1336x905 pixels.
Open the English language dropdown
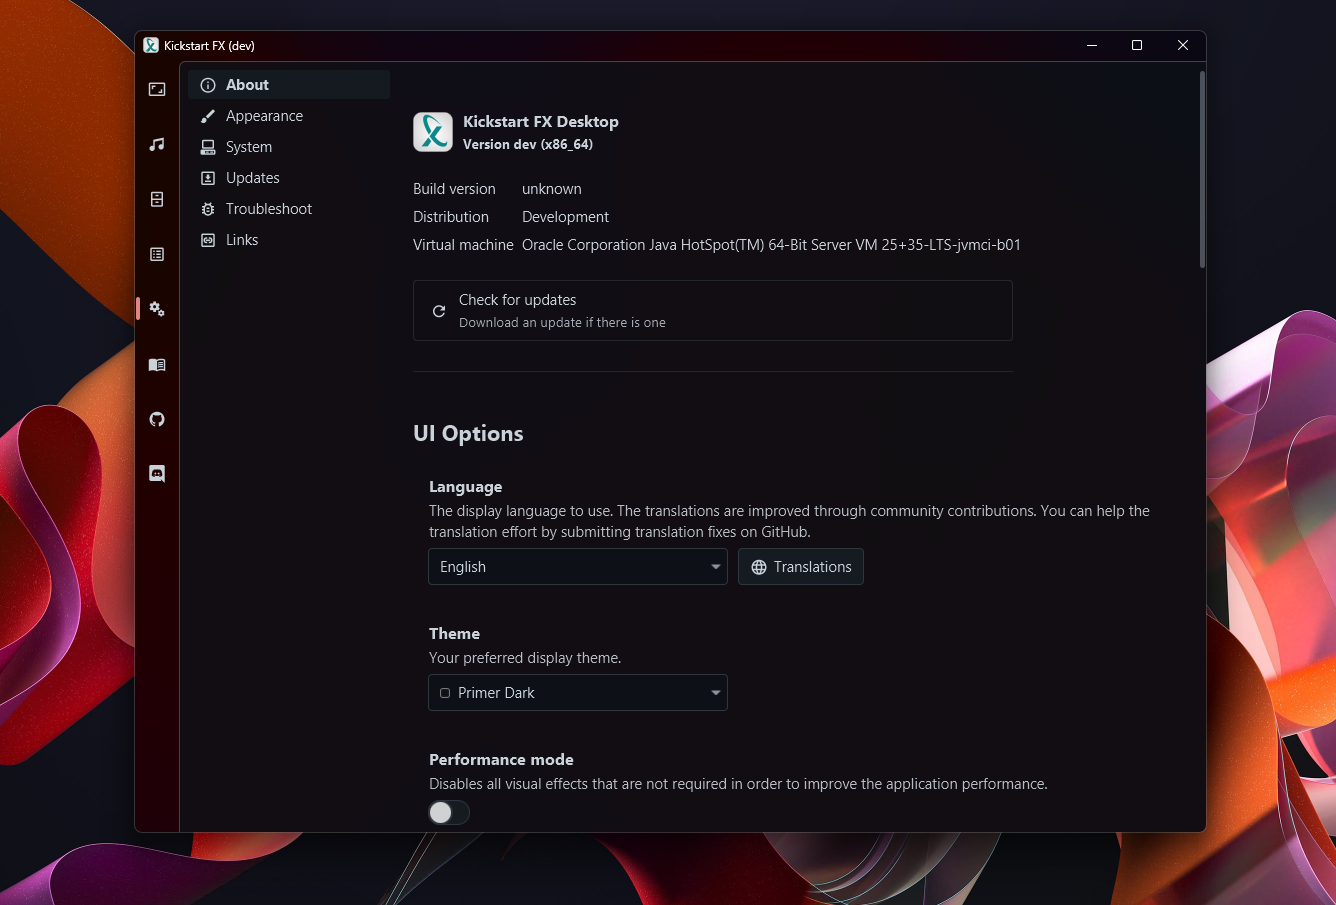tap(578, 567)
